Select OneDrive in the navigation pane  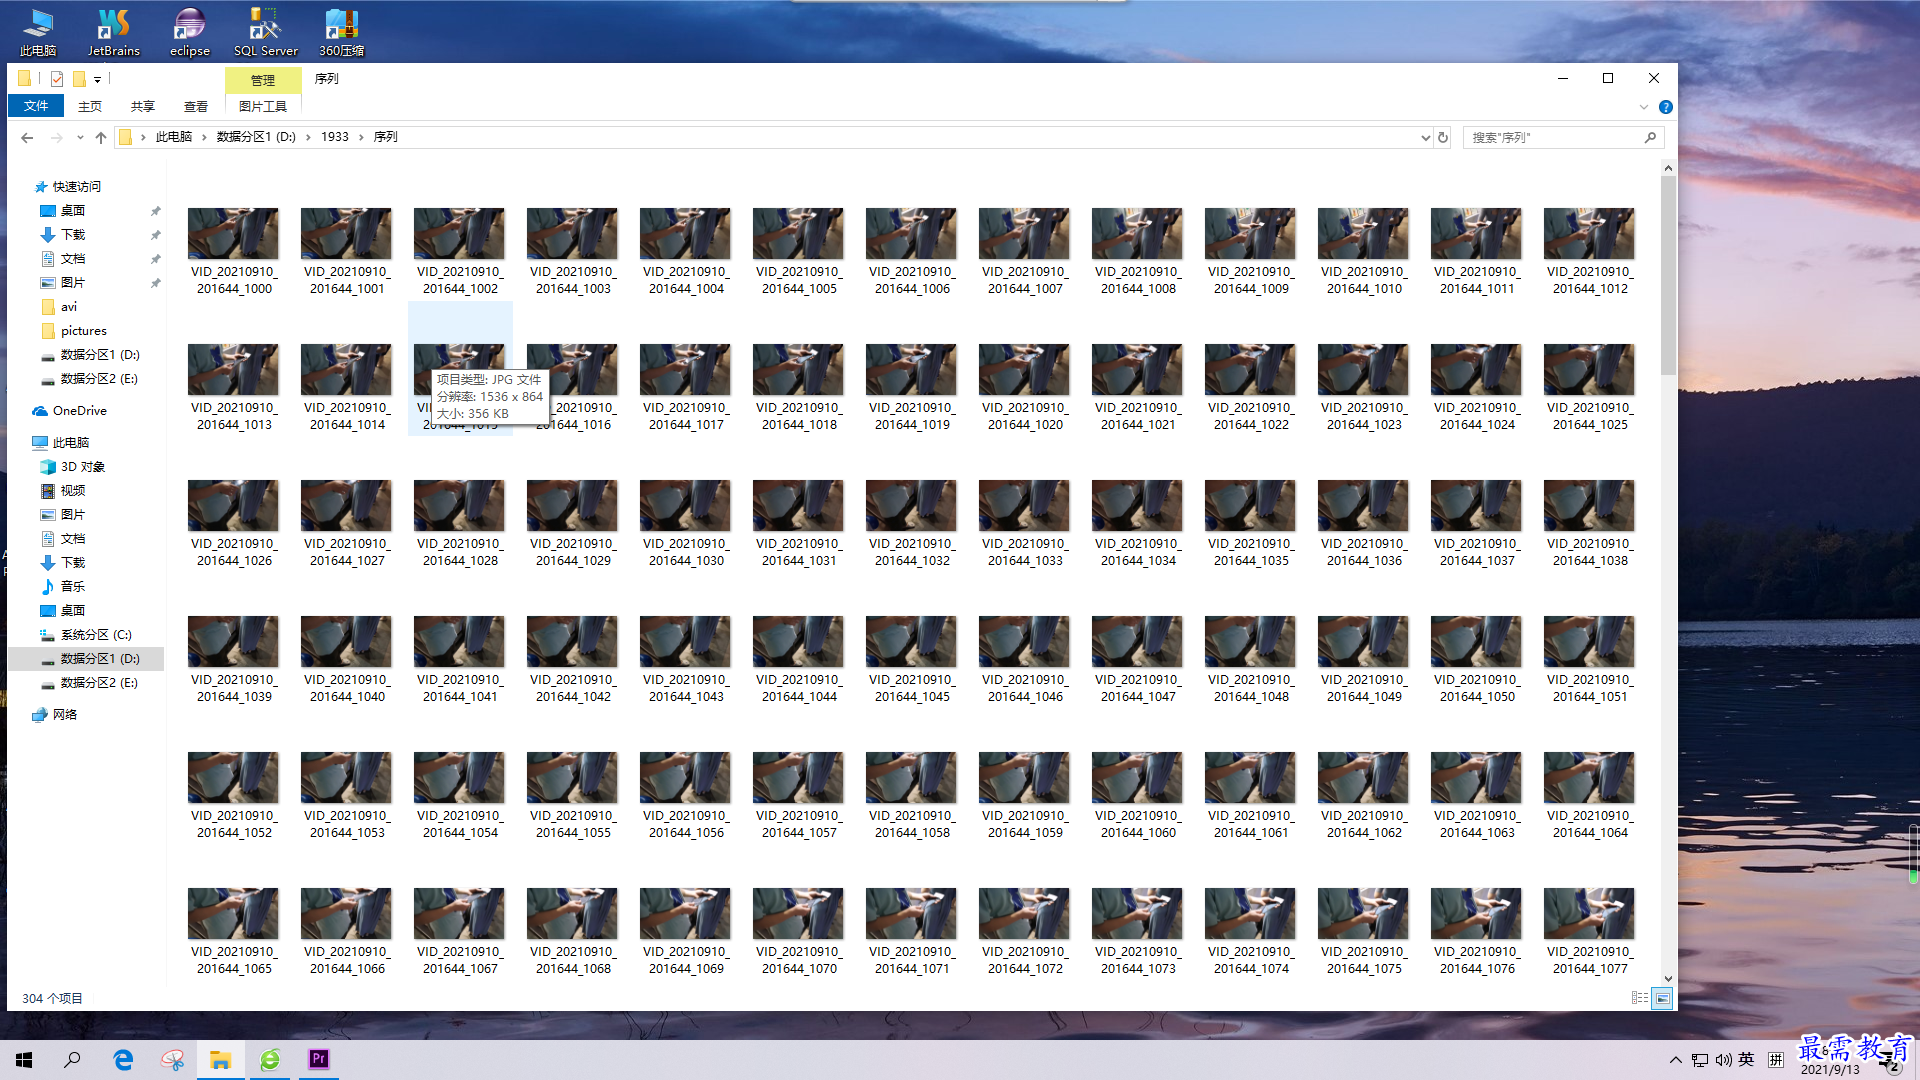point(80,411)
